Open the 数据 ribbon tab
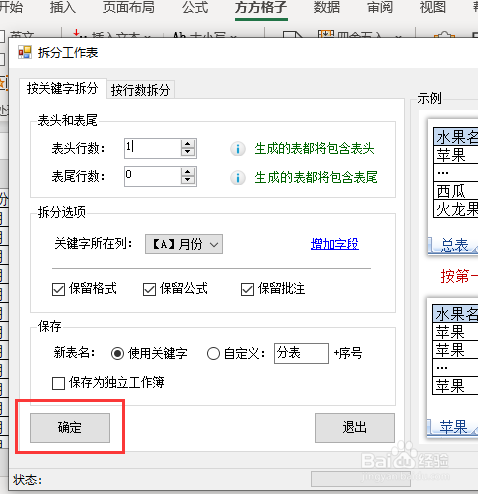The image size is (478, 494). pyautogui.click(x=327, y=7)
